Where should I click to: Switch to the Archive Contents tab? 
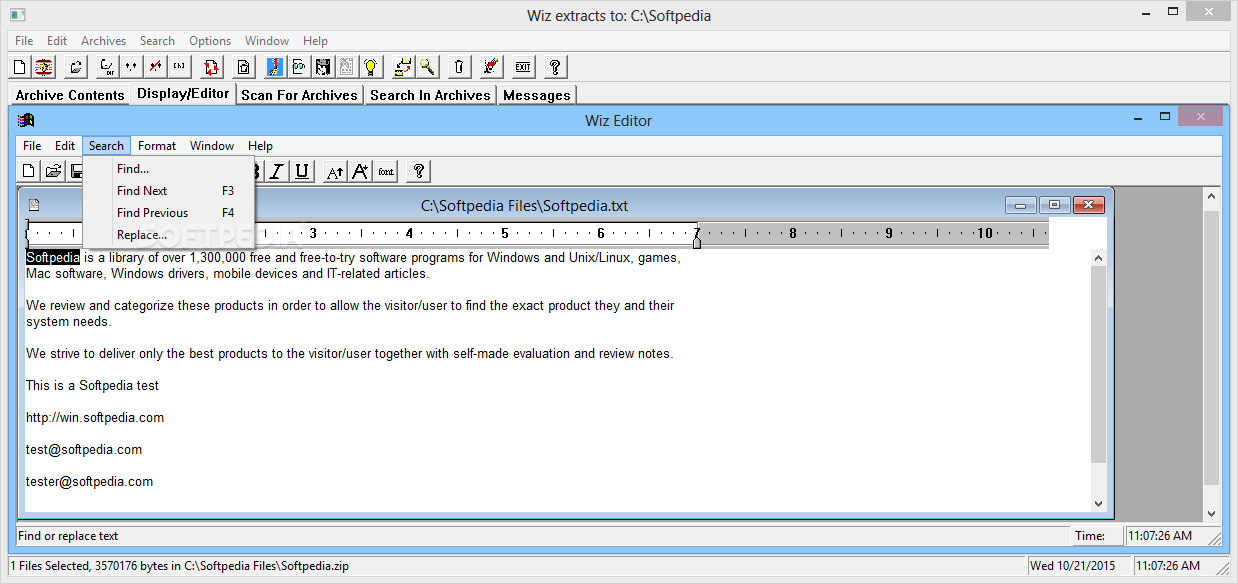70,95
